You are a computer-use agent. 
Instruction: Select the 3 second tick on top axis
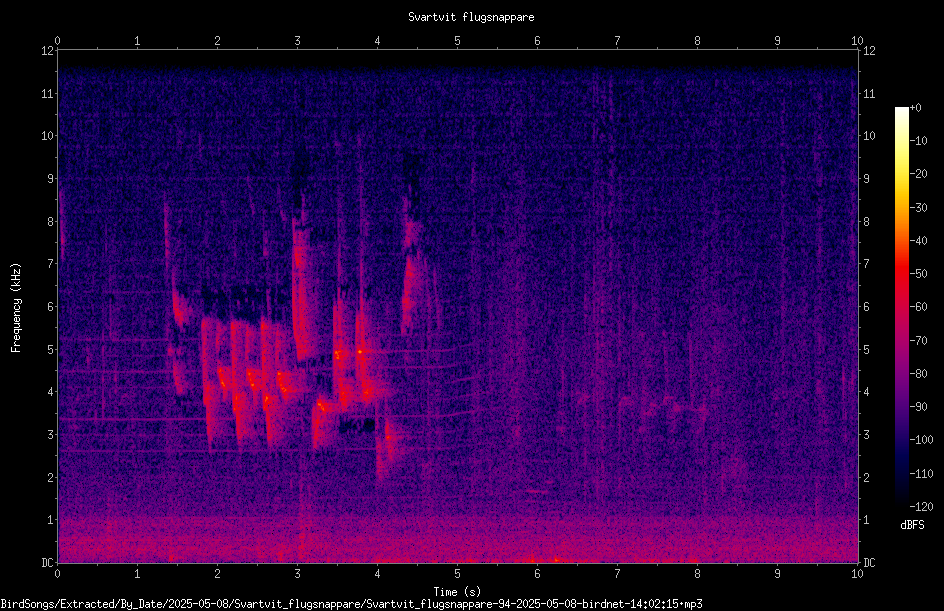(x=297, y=41)
